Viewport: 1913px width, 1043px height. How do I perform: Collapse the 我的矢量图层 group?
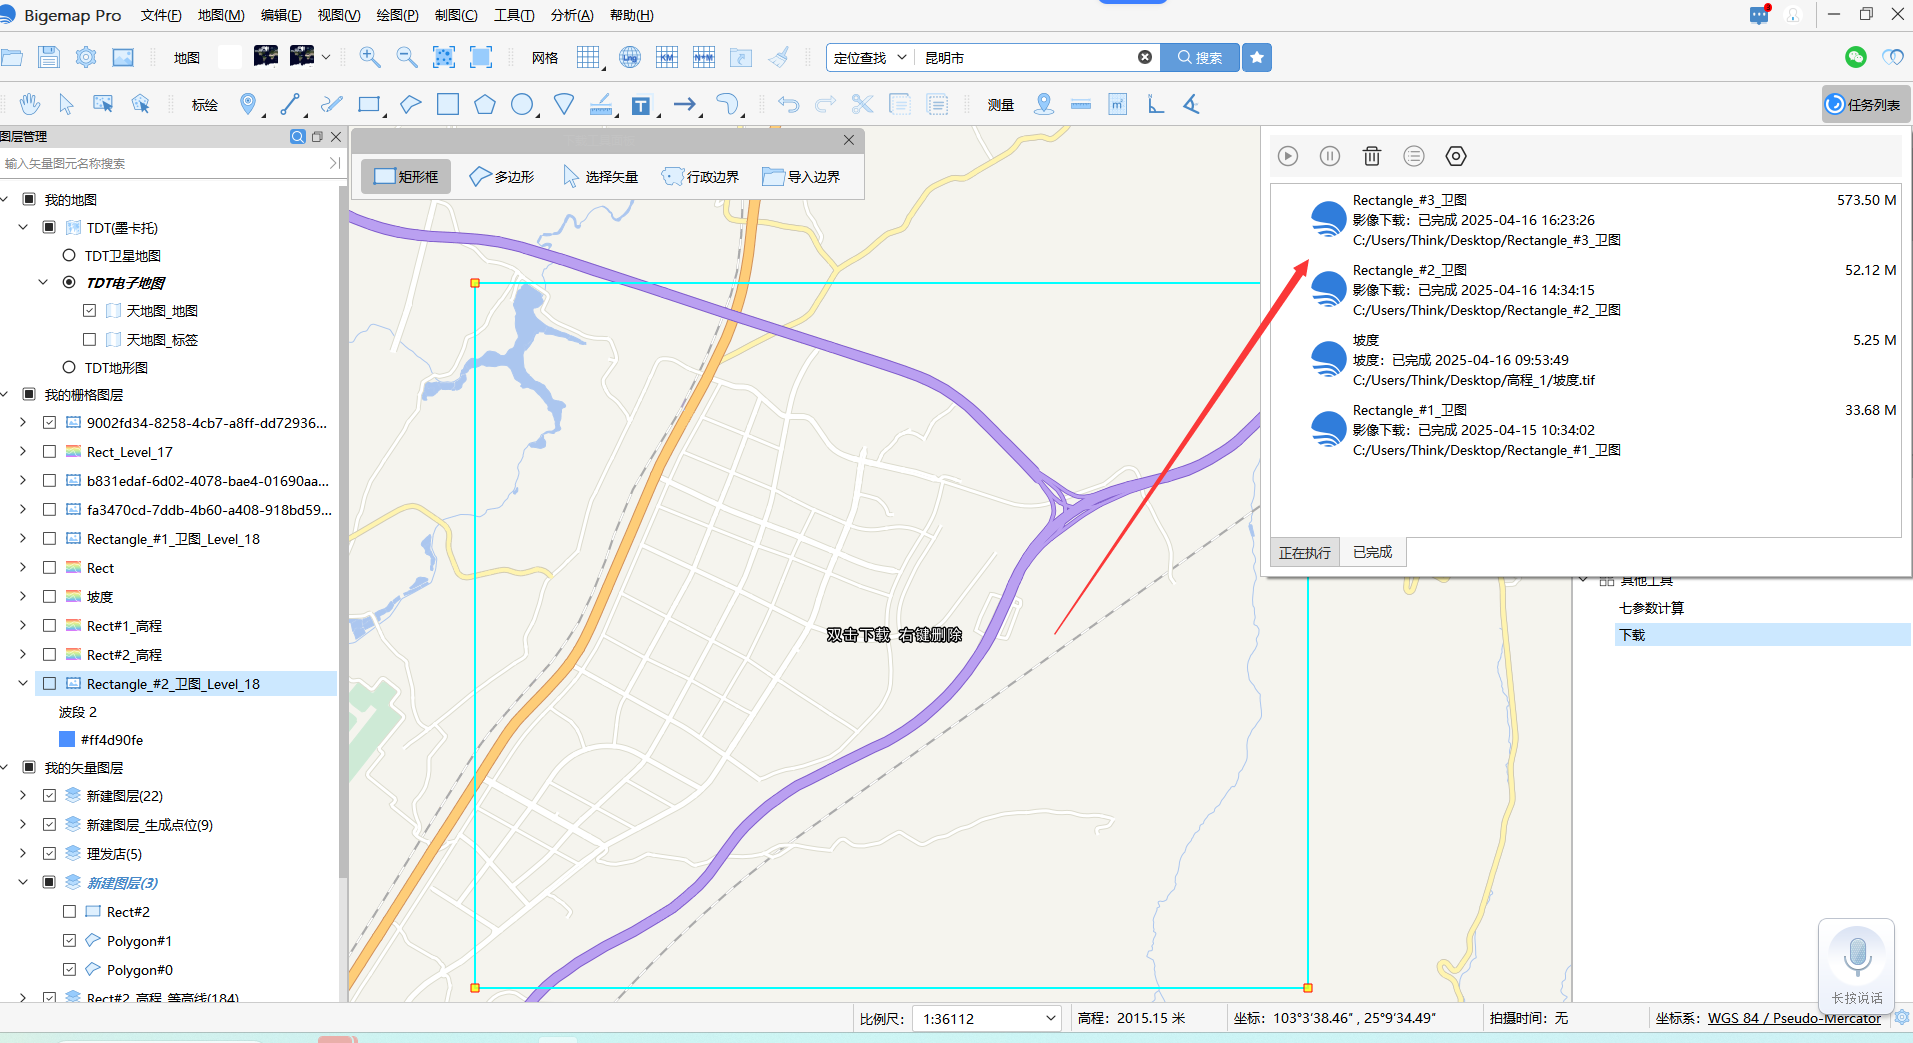pyautogui.click(x=4, y=767)
